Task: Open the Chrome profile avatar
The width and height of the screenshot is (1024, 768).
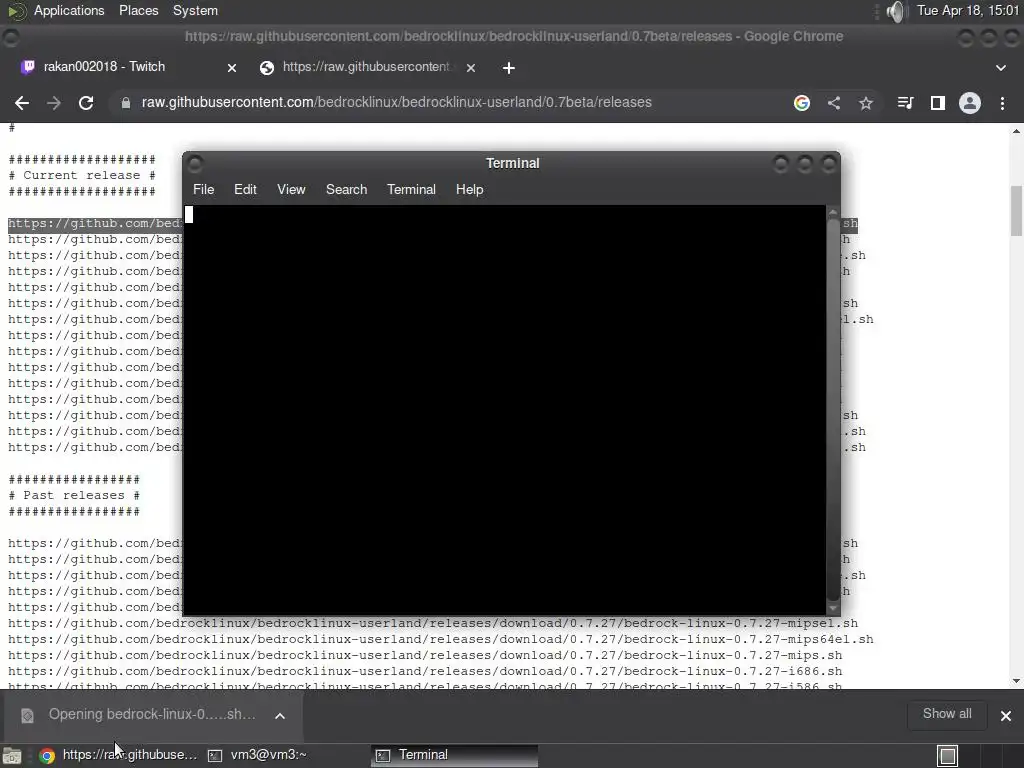Action: [x=970, y=103]
